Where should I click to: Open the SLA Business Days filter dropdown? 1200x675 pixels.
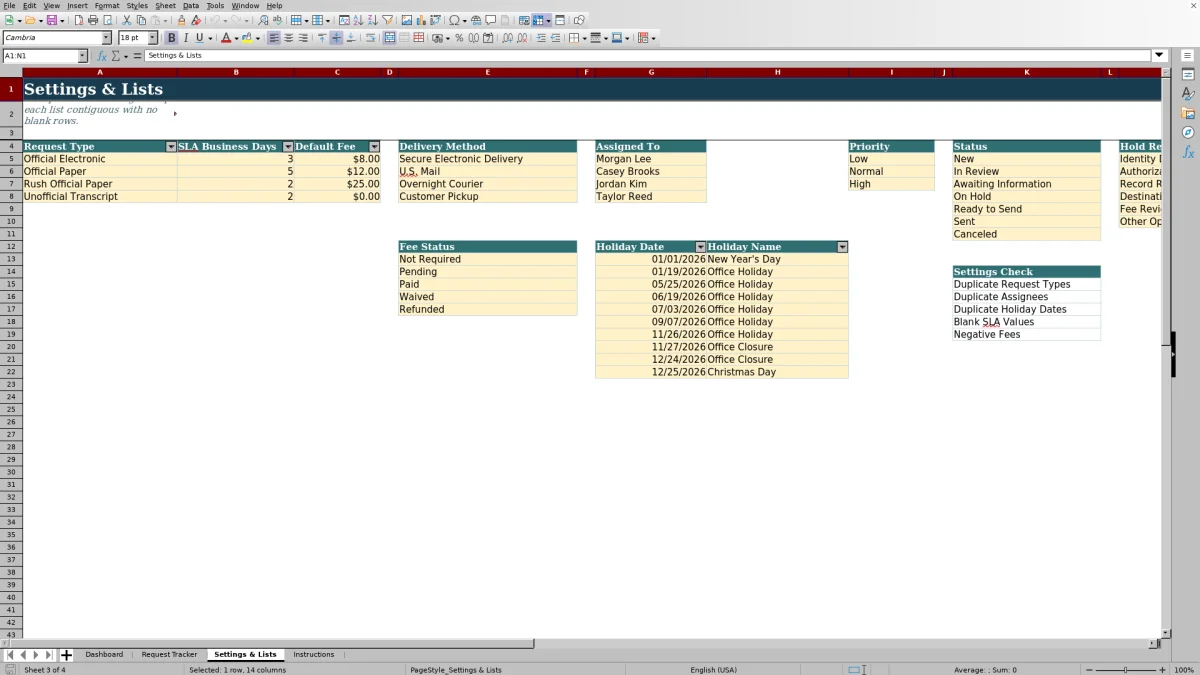click(287, 147)
